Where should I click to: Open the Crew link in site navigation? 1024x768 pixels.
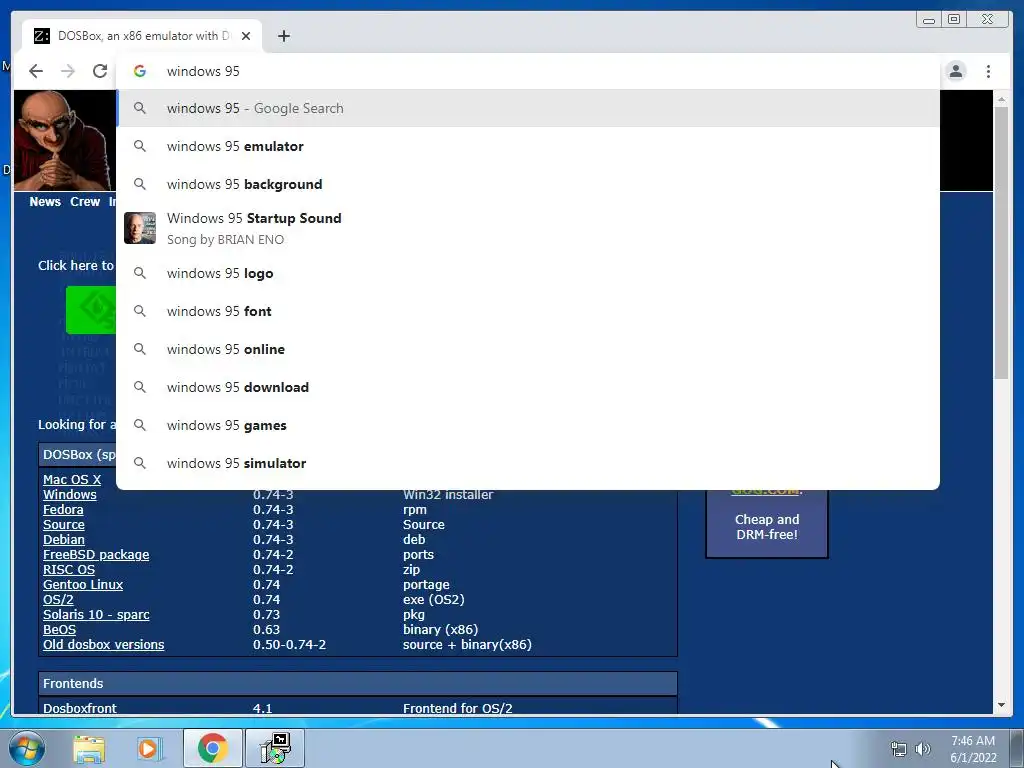coord(85,202)
